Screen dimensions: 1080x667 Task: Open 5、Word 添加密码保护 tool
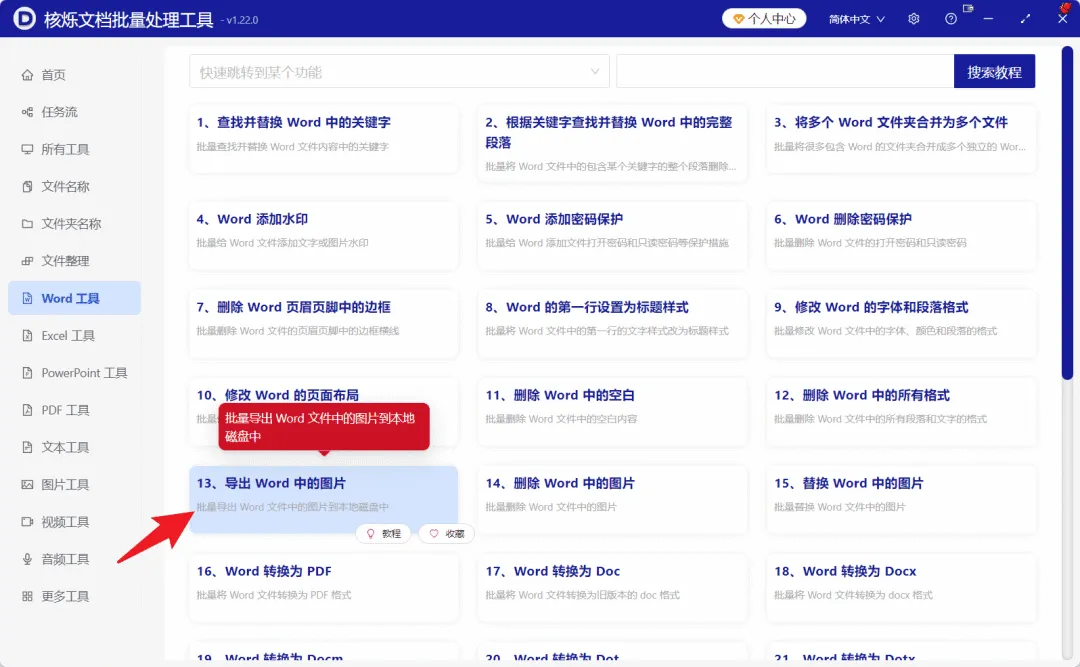point(612,236)
